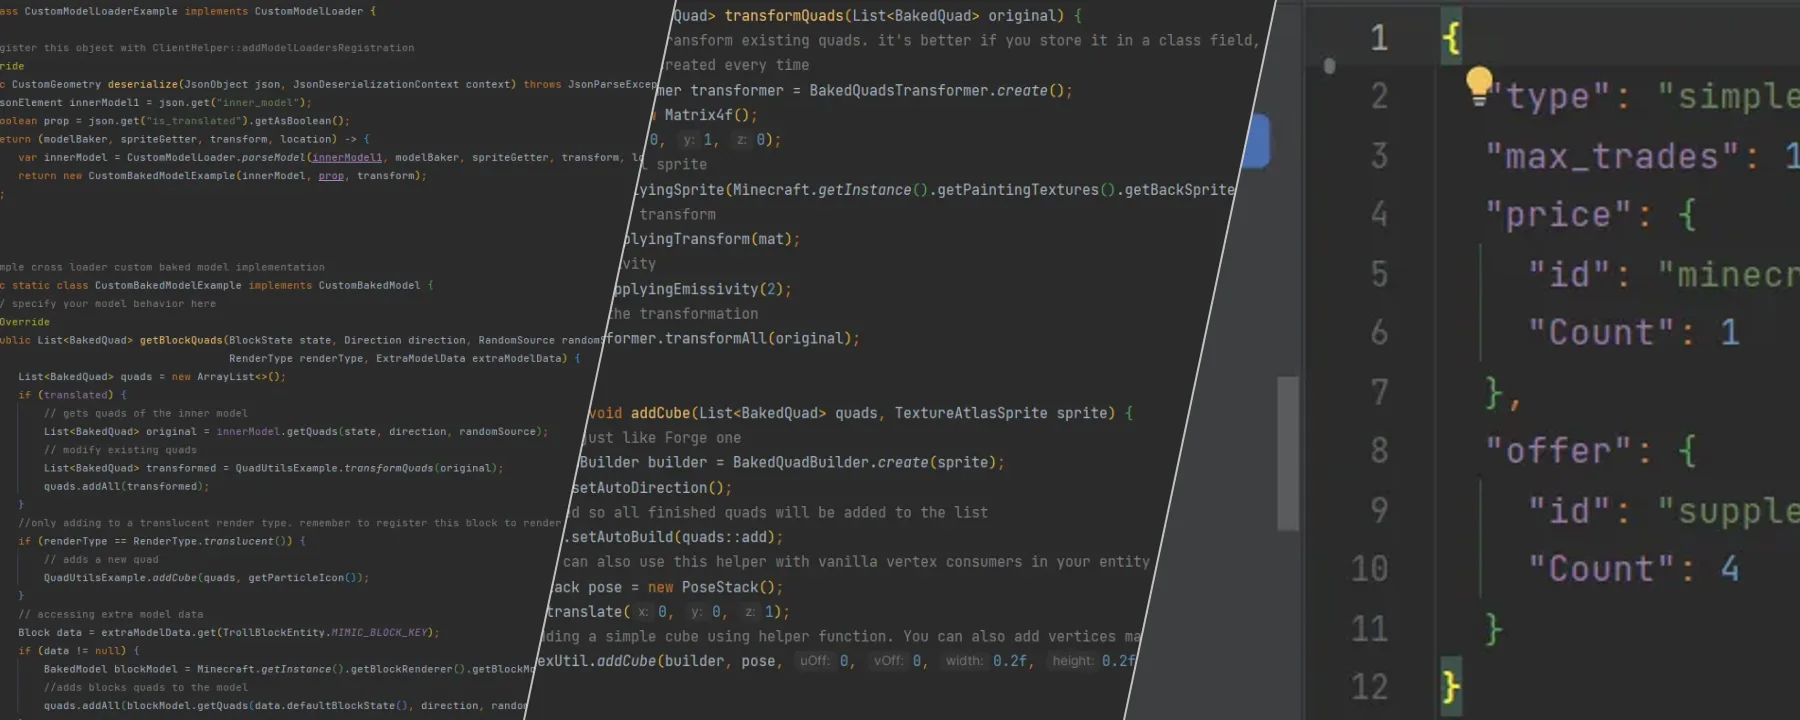Click the highlighted closing brace on line 12
This screenshot has height=720, width=1800.
1451,687
